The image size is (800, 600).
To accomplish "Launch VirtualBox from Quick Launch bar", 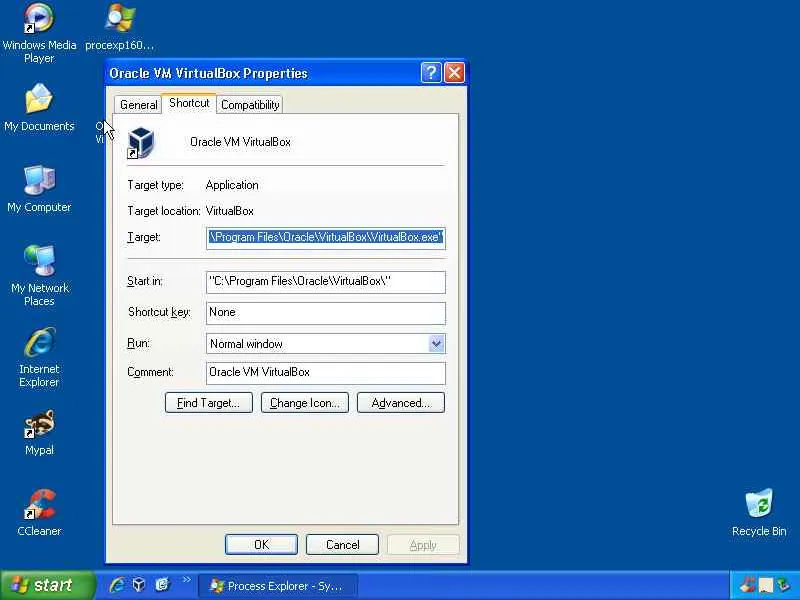I will pyautogui.click(x=139, y=585).
